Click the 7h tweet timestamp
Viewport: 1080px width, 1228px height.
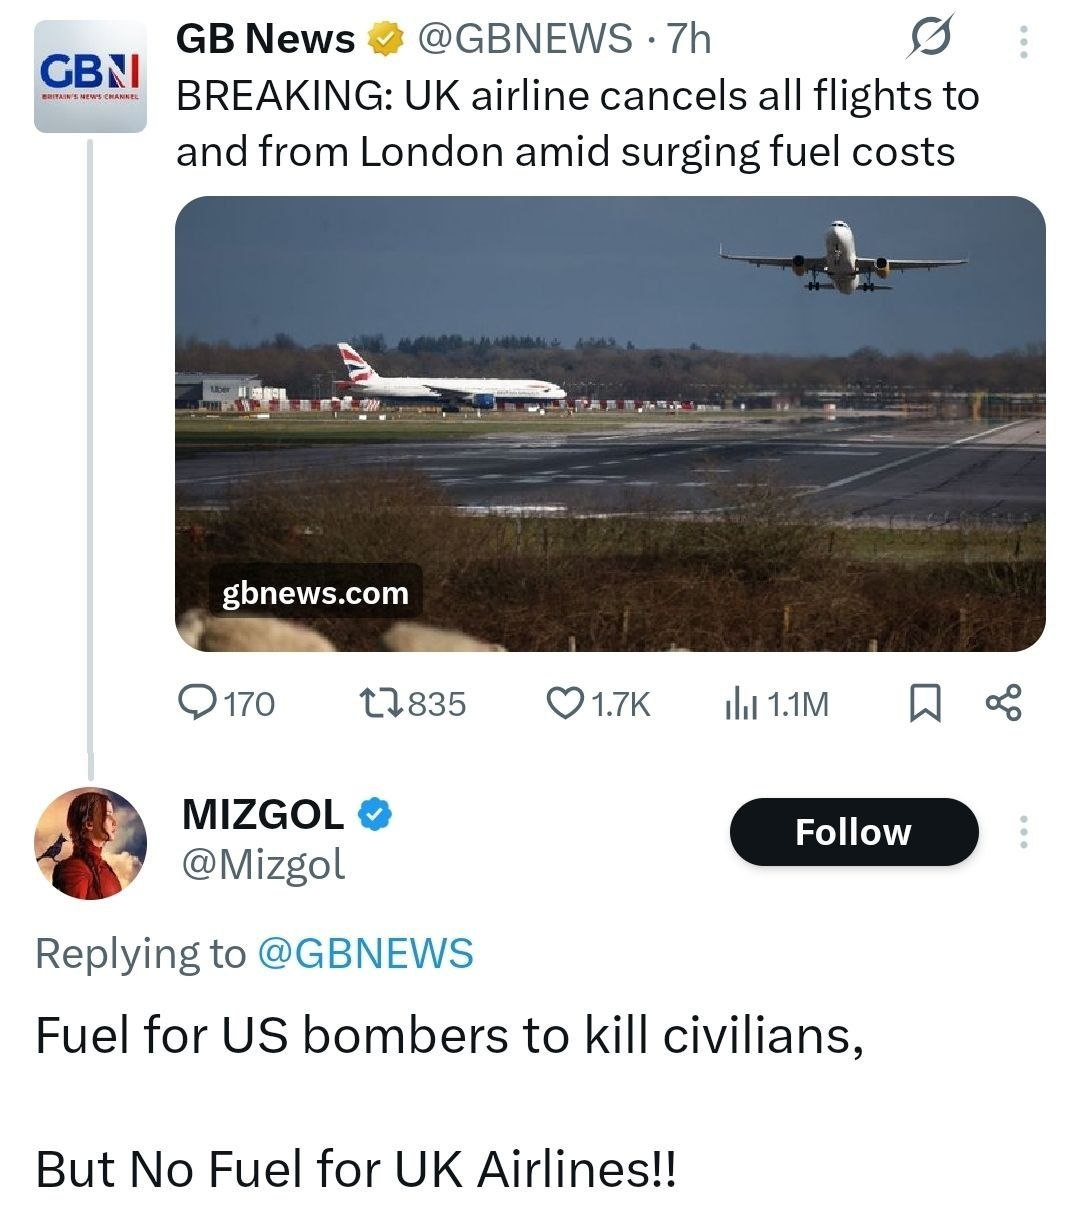coord(689,39)
